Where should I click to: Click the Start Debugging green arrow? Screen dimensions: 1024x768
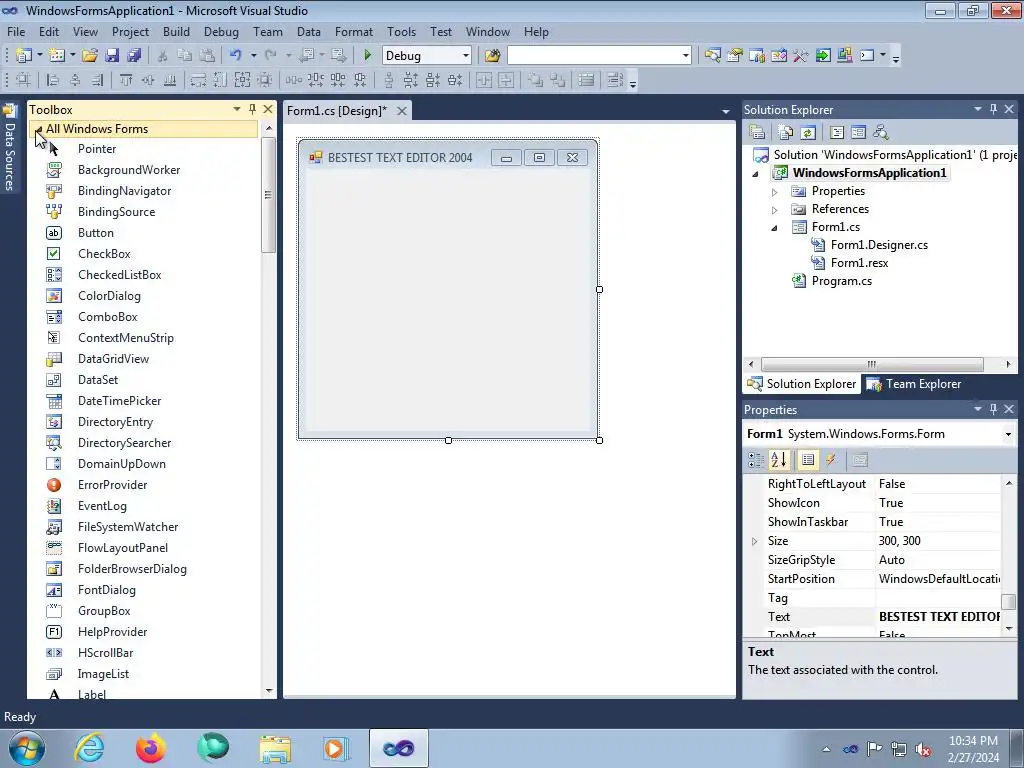pos(367,56)
